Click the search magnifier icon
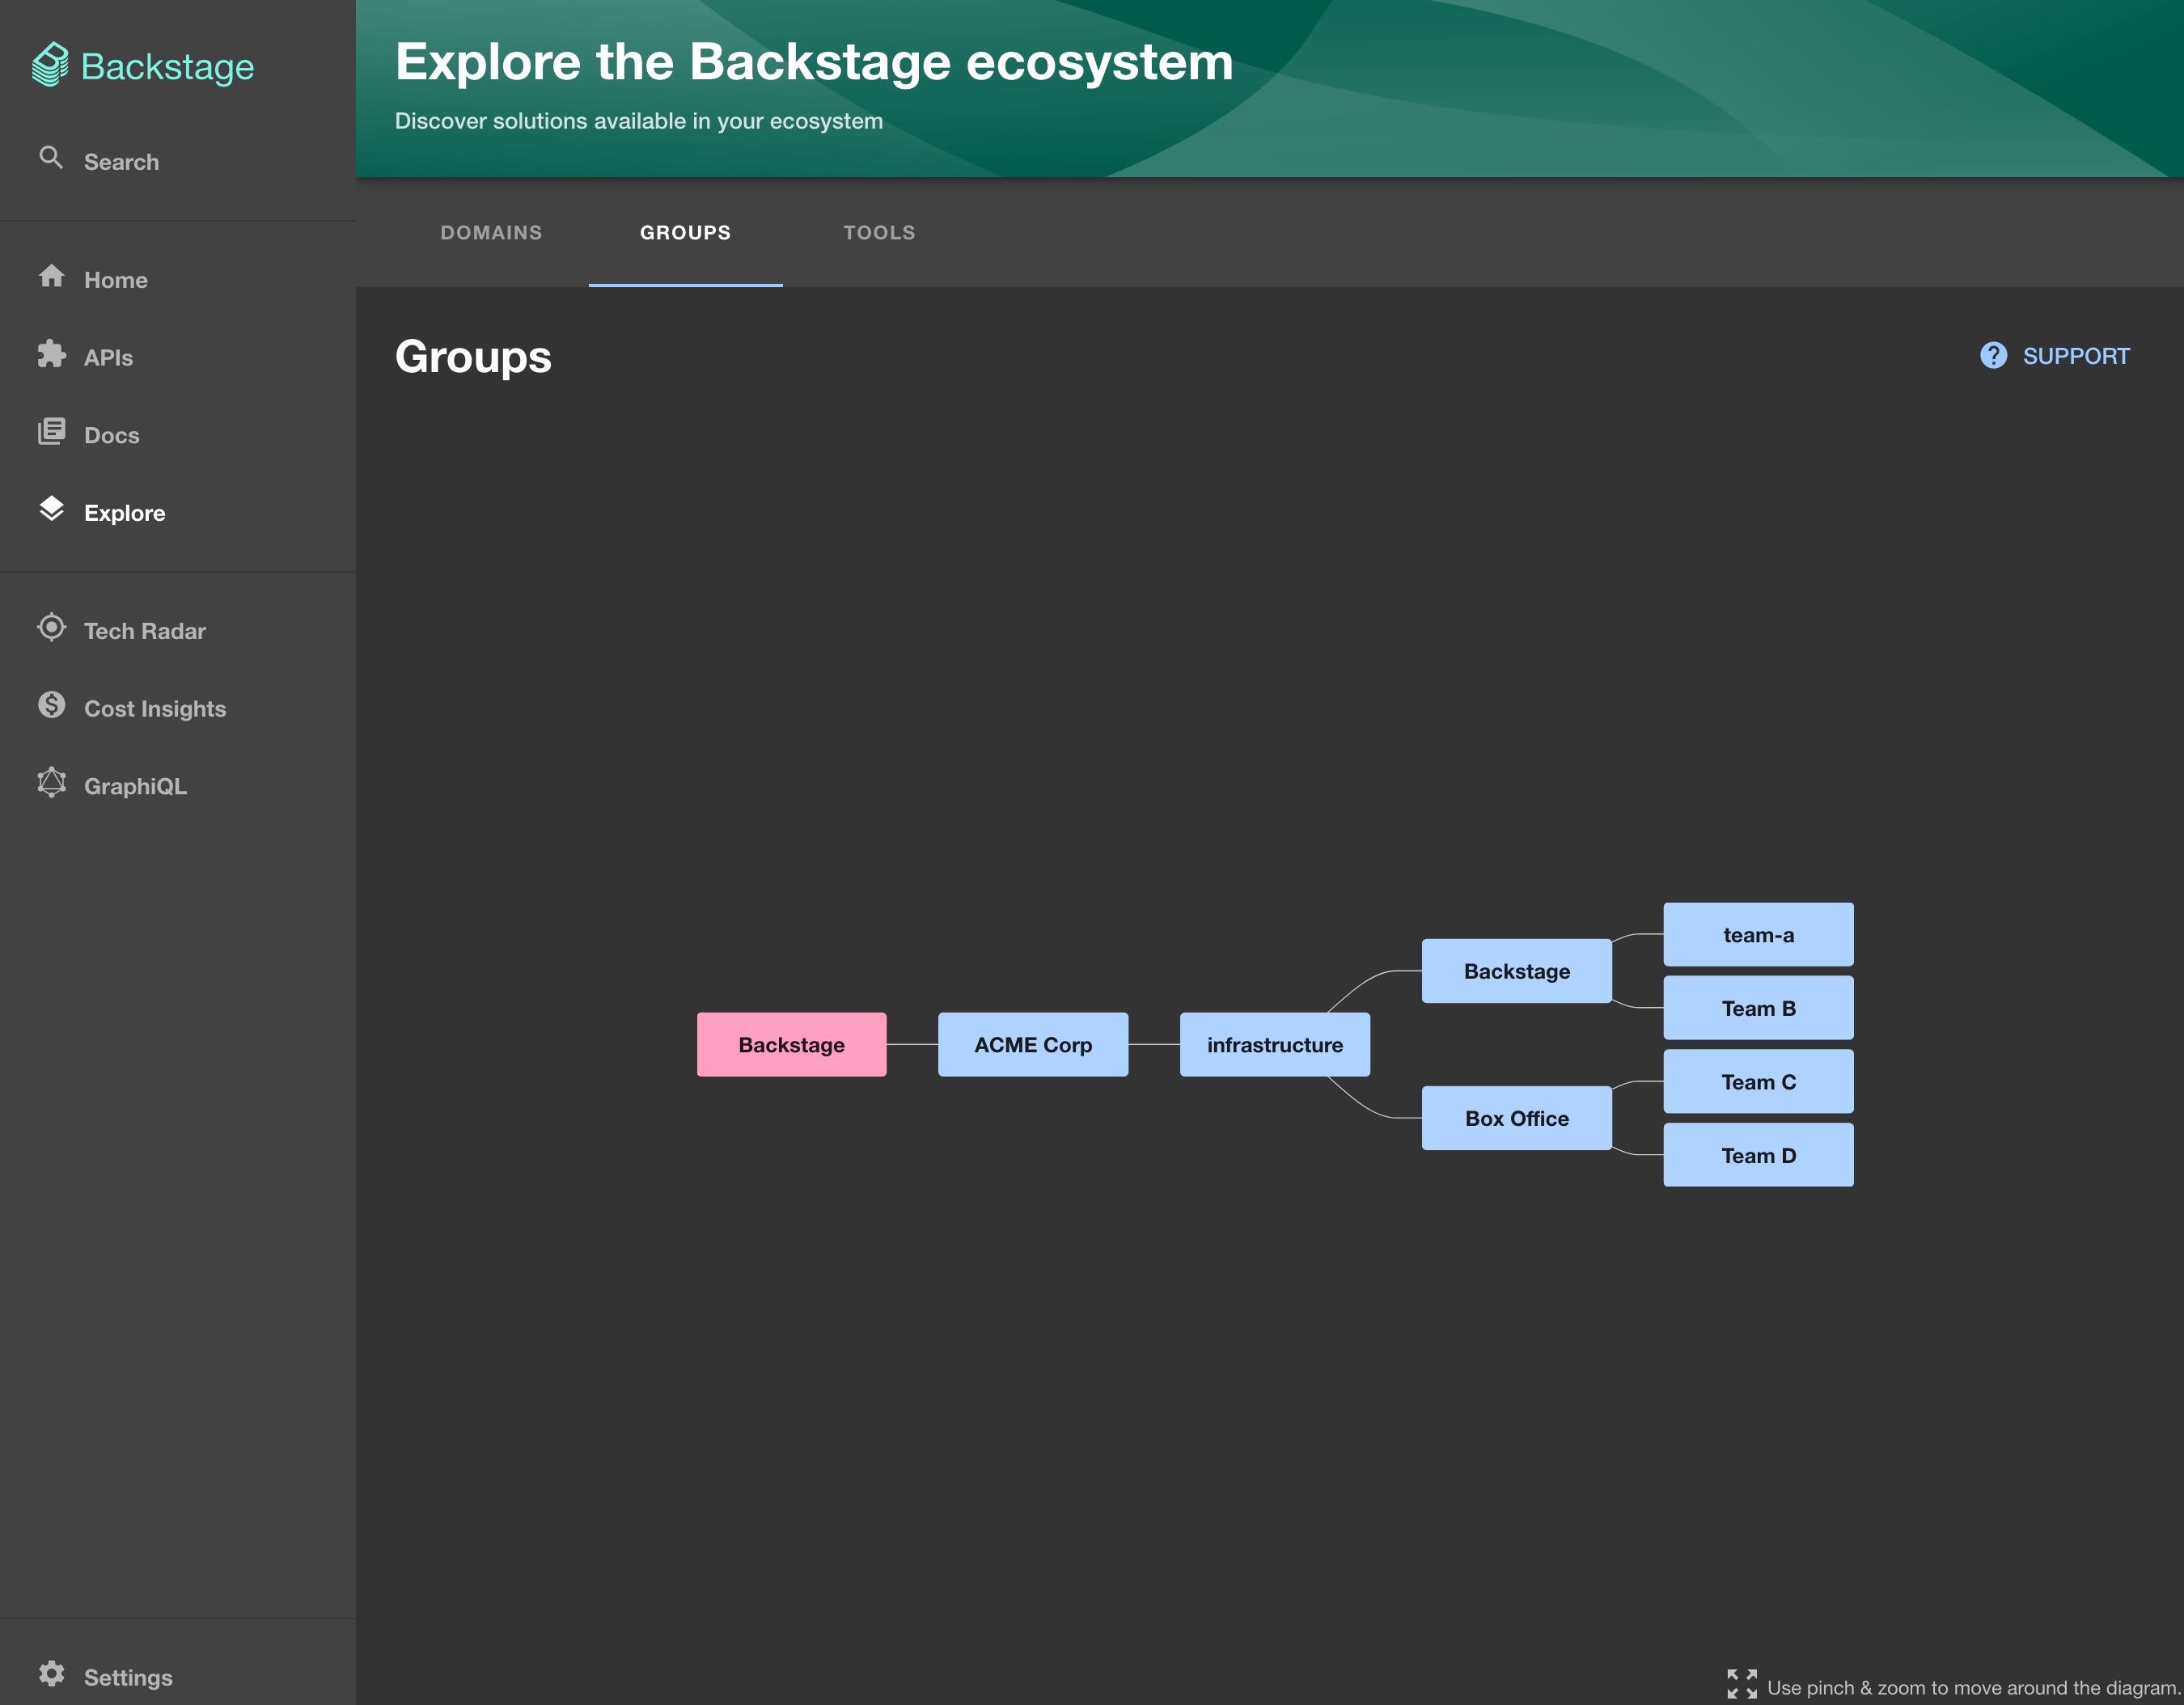2184x1705 pixels. [51, 158]
